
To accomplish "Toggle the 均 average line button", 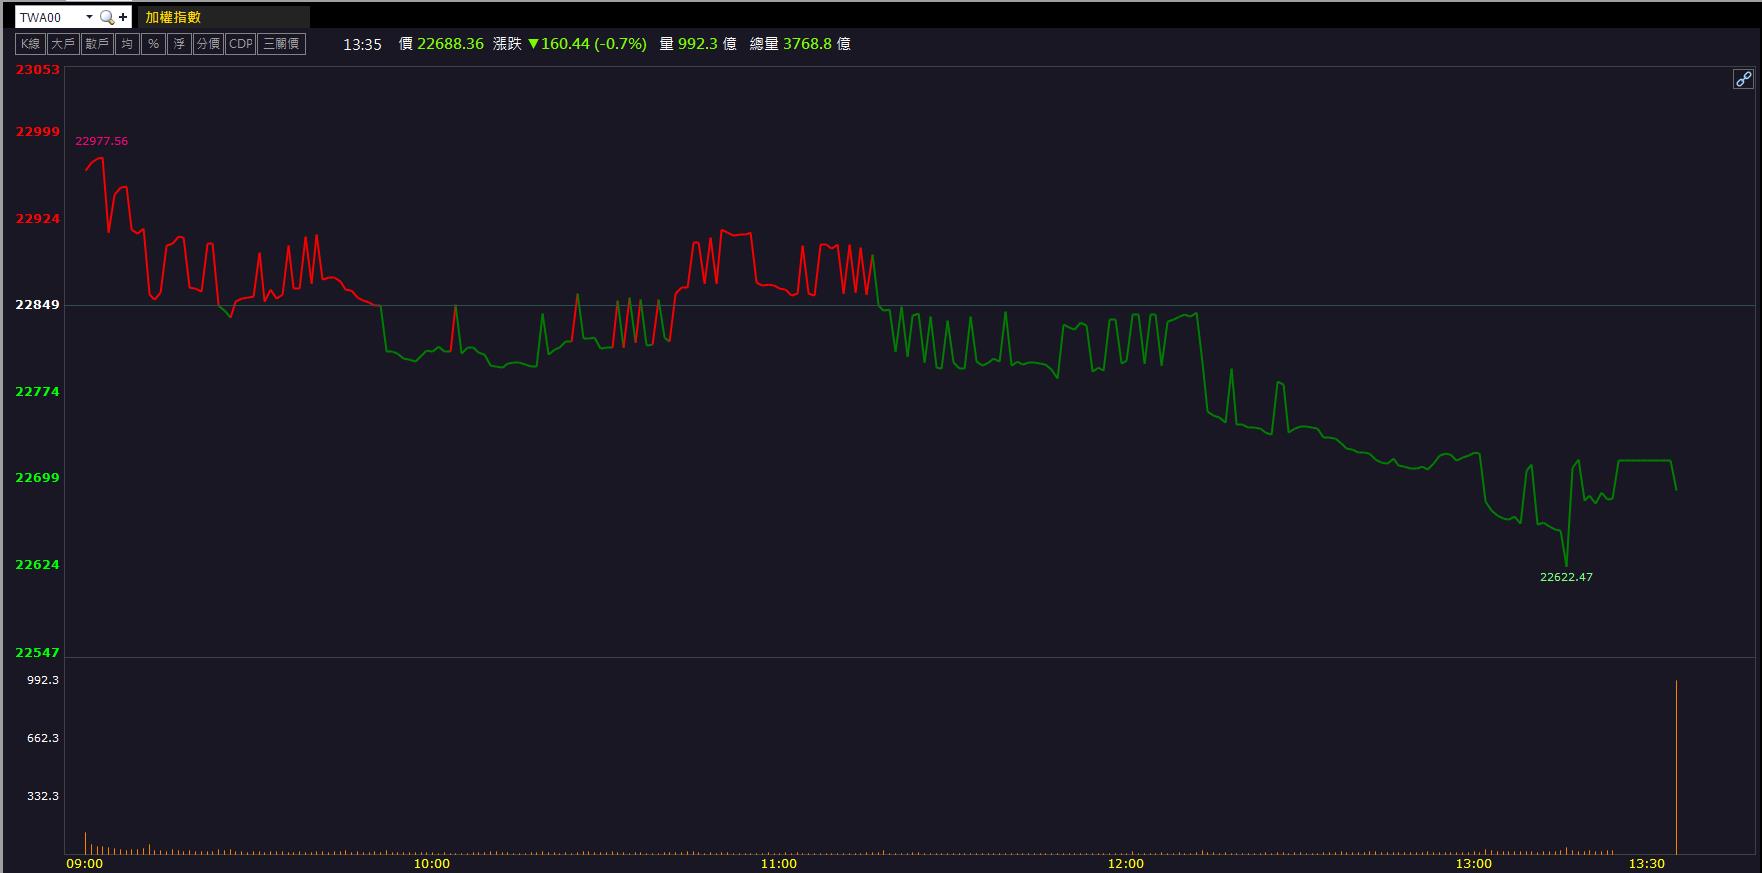I will point(127,44).
